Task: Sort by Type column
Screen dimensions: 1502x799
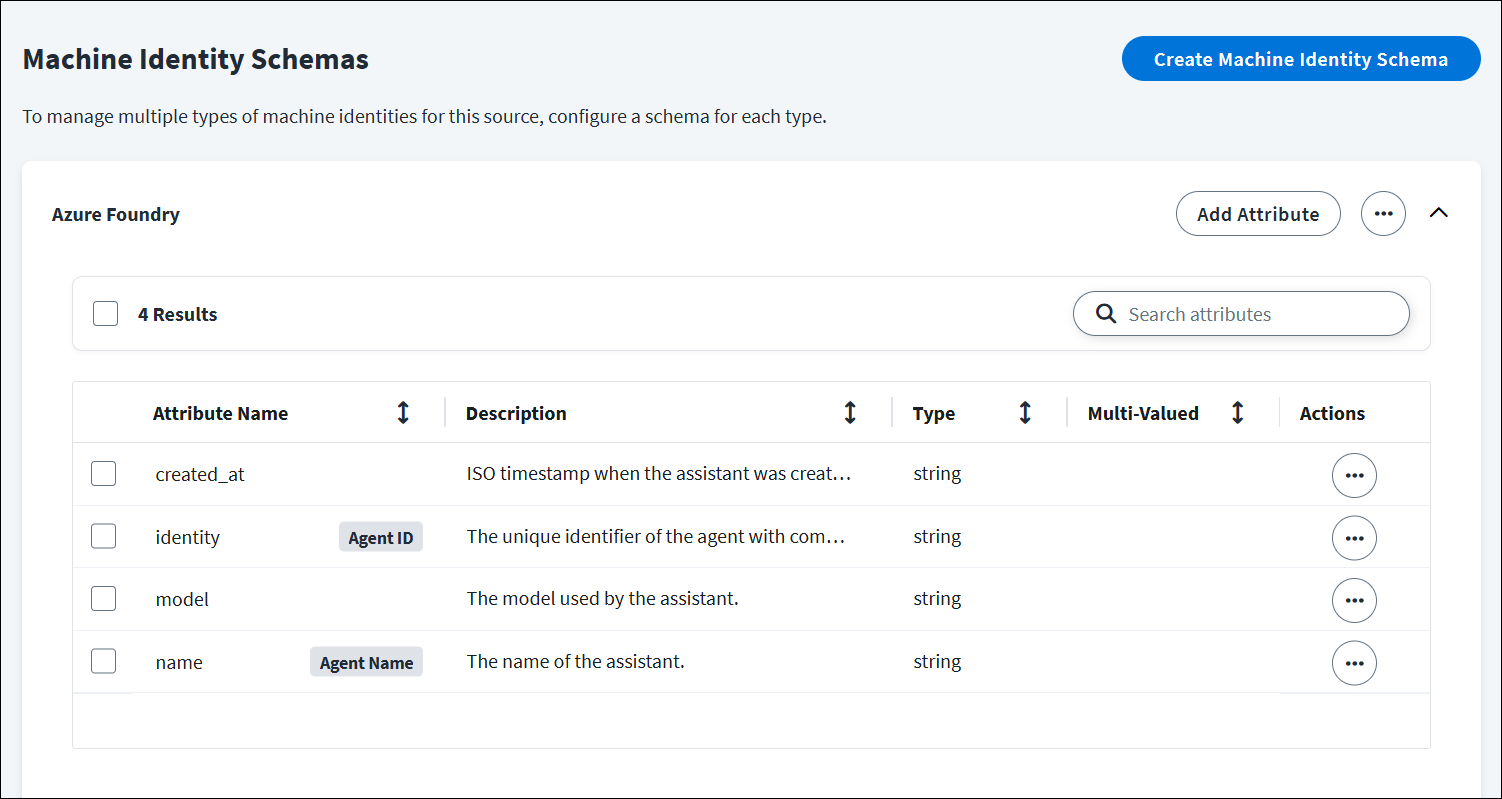Action: [1025, 413]
